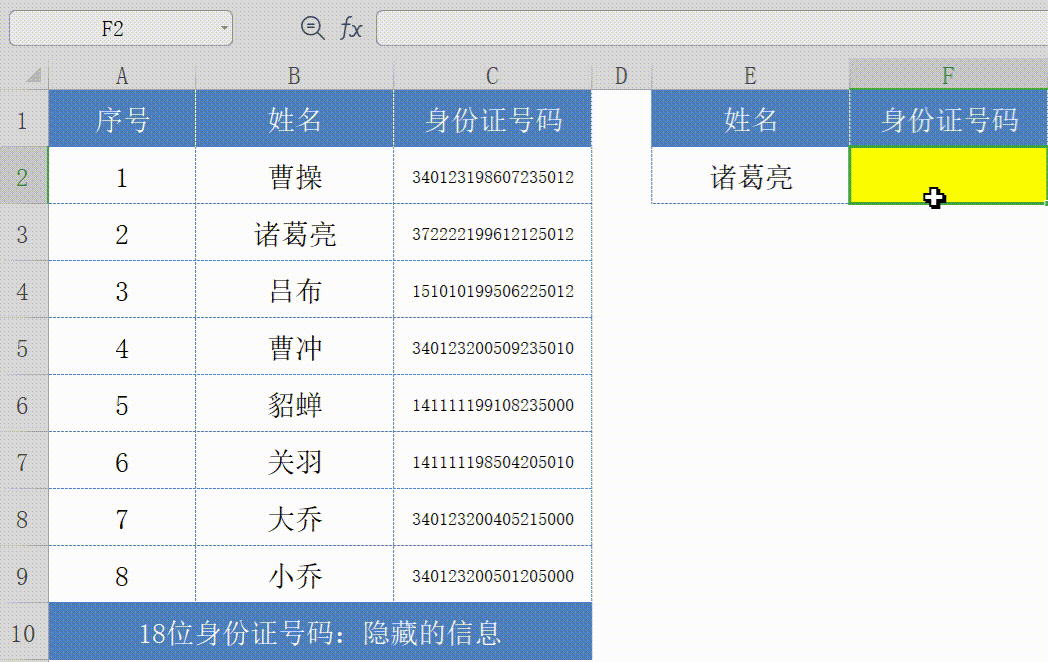Select the cell containing 小乔

pyautogui.click(x=293, y=575)
